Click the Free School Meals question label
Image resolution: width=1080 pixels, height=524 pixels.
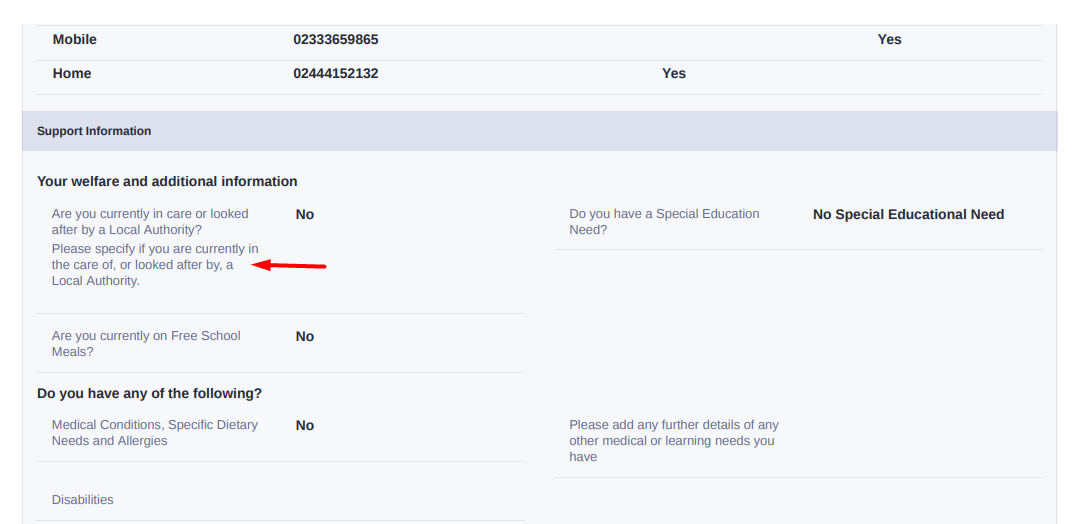146,344
